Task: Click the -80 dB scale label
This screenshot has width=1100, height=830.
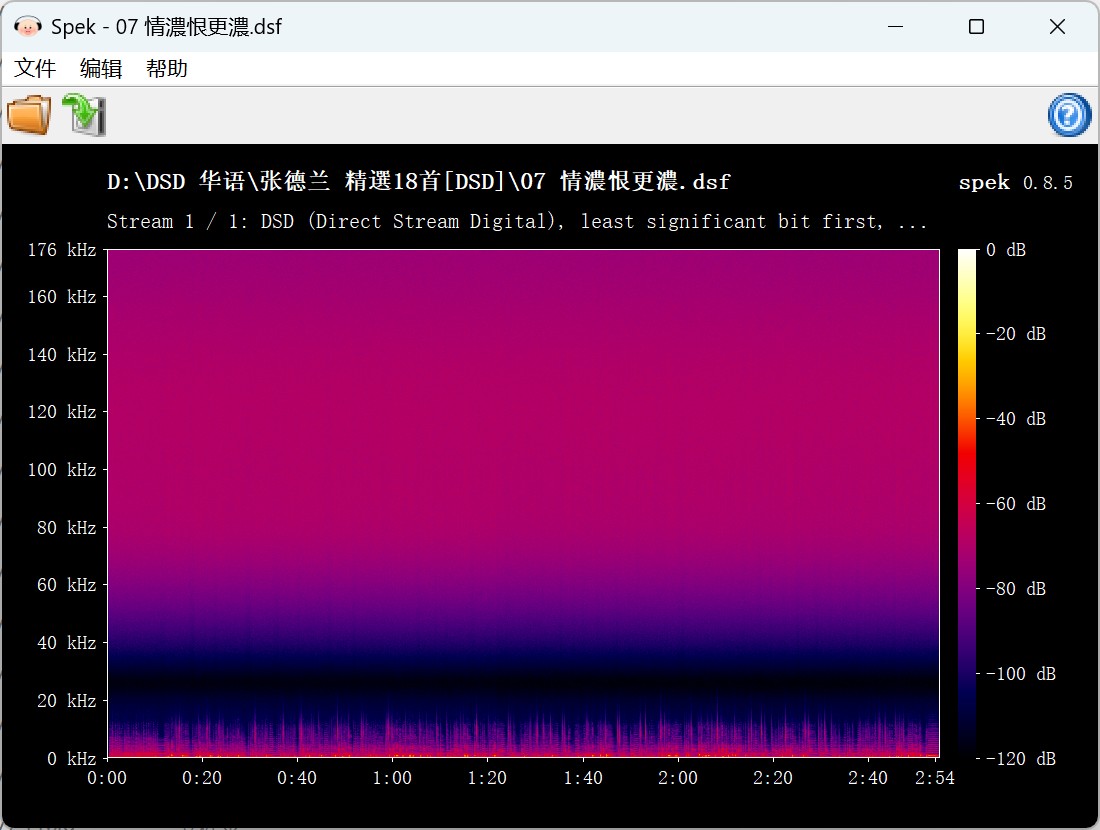Action: [1016, 589]
